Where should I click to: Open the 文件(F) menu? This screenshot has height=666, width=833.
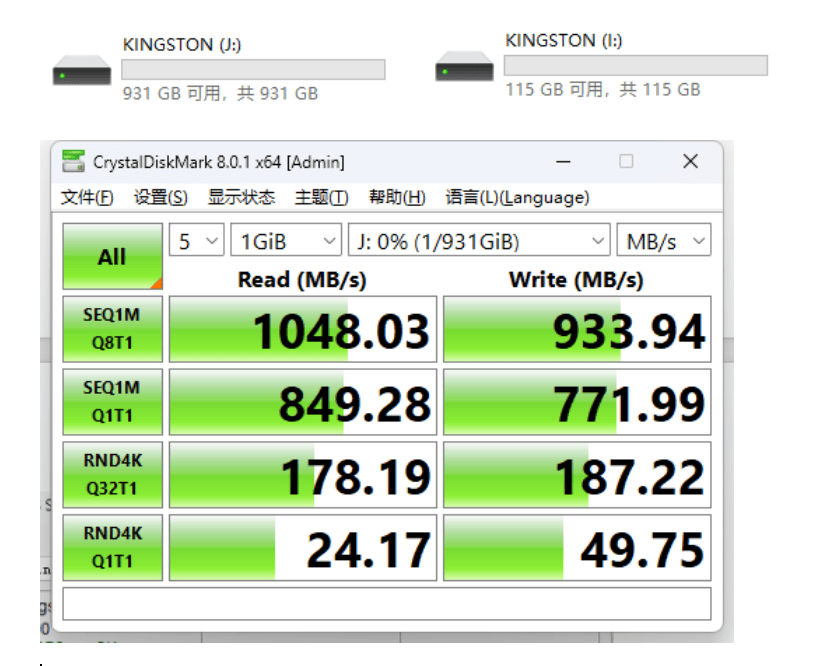pyautogui.click(x=87, y=197)
